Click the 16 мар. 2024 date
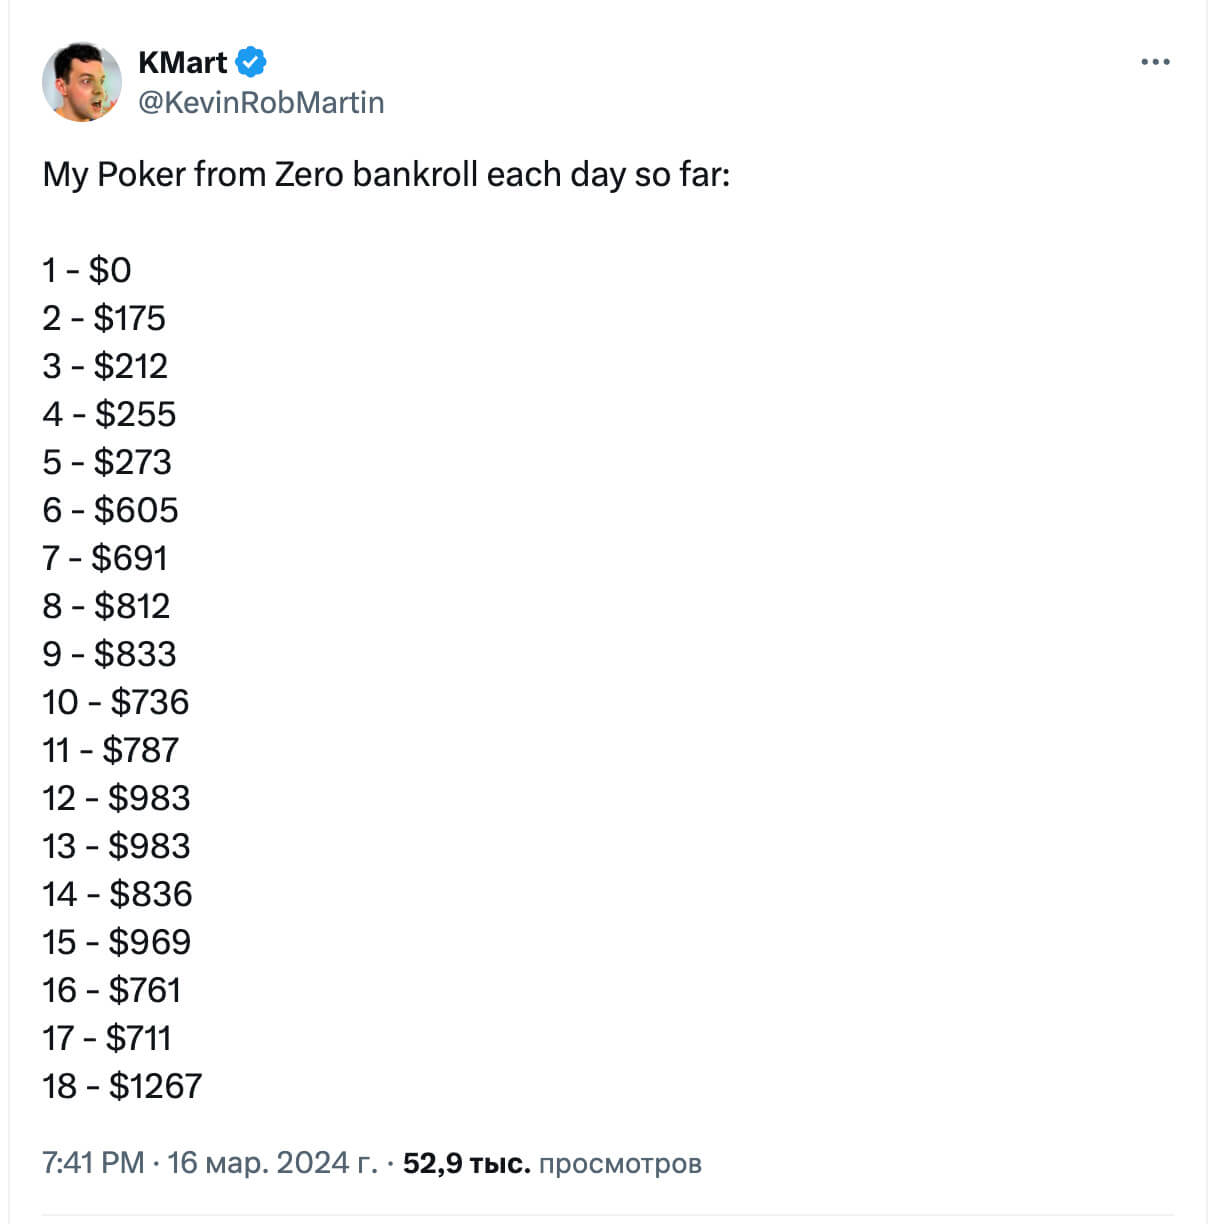This screenshot has width=1218, height=1224. click(x=272, y=1163)
